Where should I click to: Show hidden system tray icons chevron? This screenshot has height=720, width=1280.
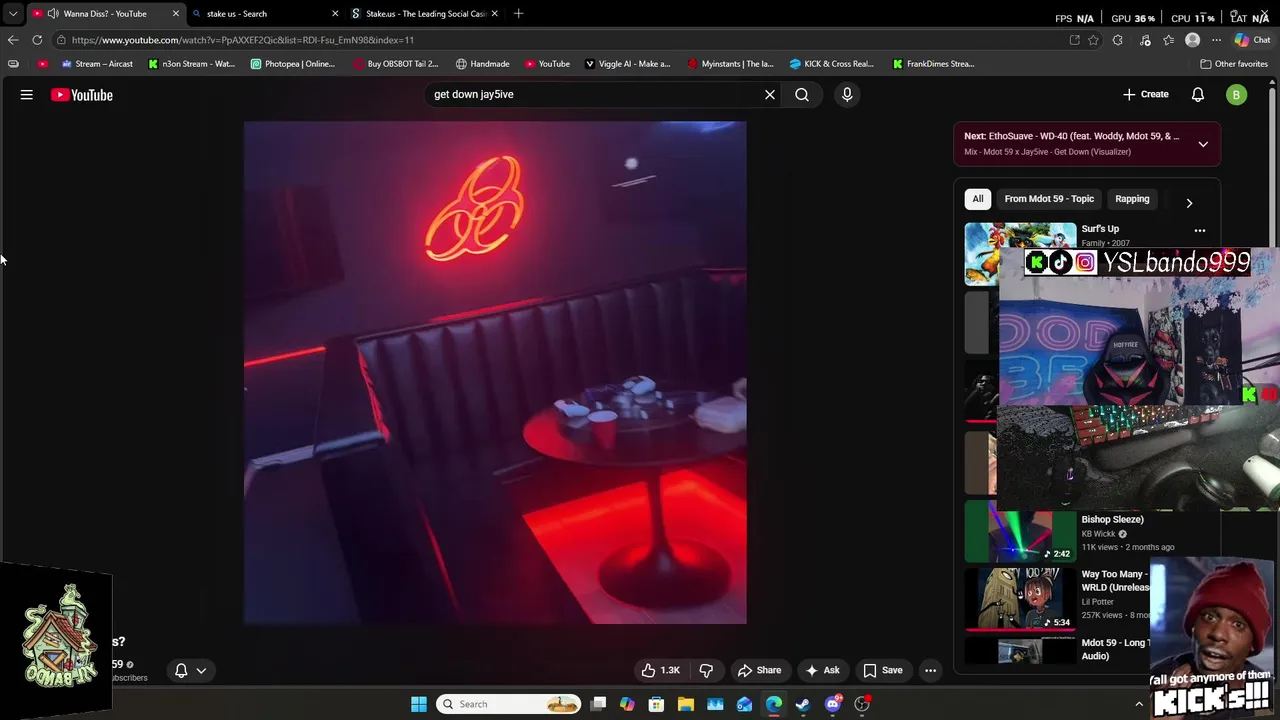click(x=1139, y=704)
